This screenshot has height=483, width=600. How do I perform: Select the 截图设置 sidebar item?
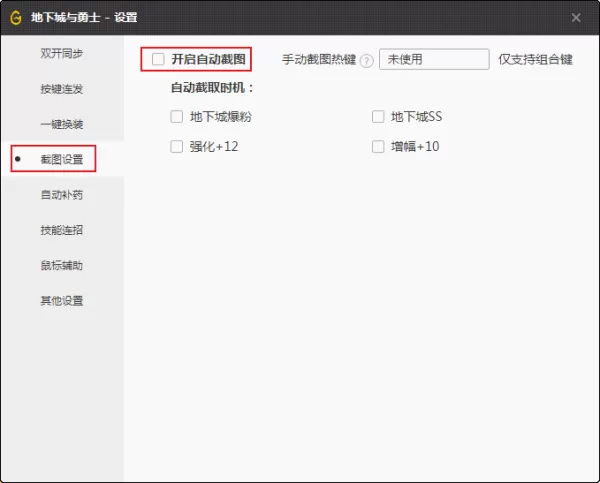click(62, 159)
